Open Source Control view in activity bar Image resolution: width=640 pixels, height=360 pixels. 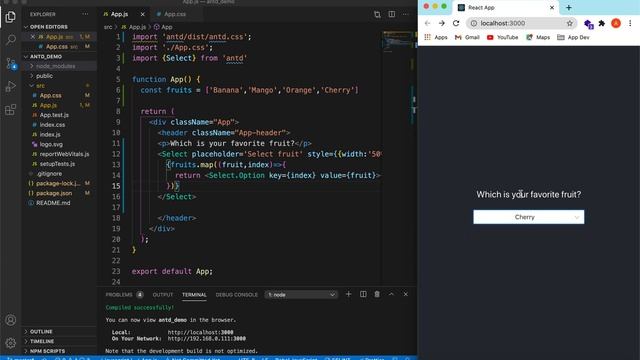click(x=11, y=63)
